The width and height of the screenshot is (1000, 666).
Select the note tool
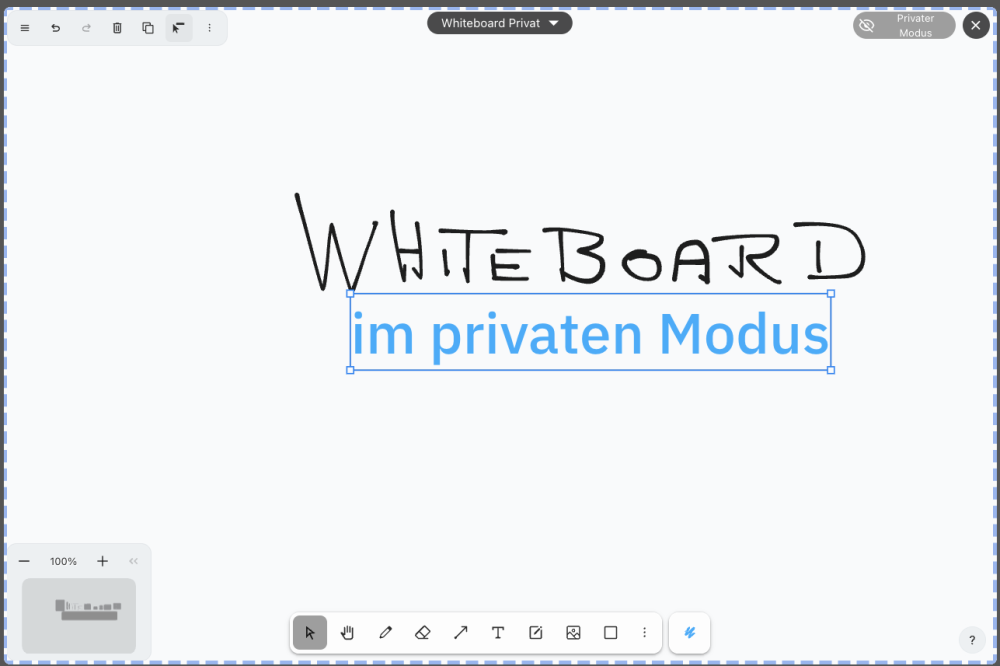[536, 633]
